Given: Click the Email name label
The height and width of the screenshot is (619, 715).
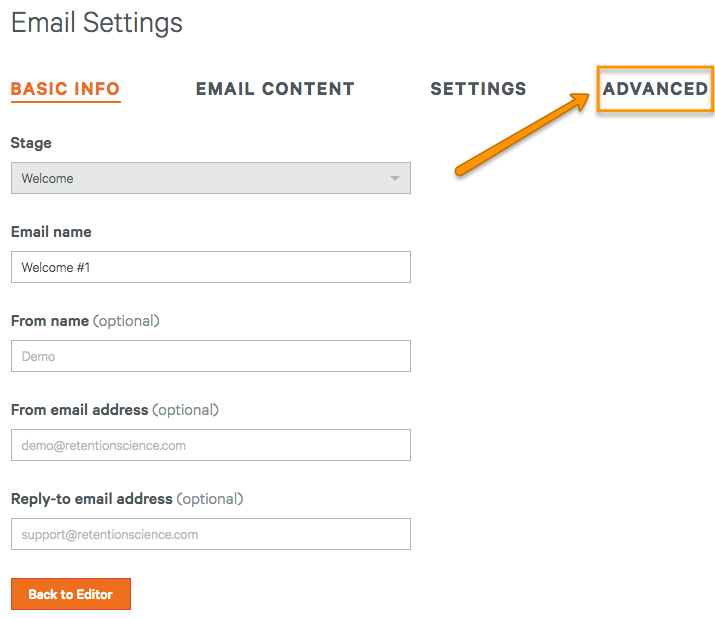Looking at the screenshot, I should tap(51, 232).
